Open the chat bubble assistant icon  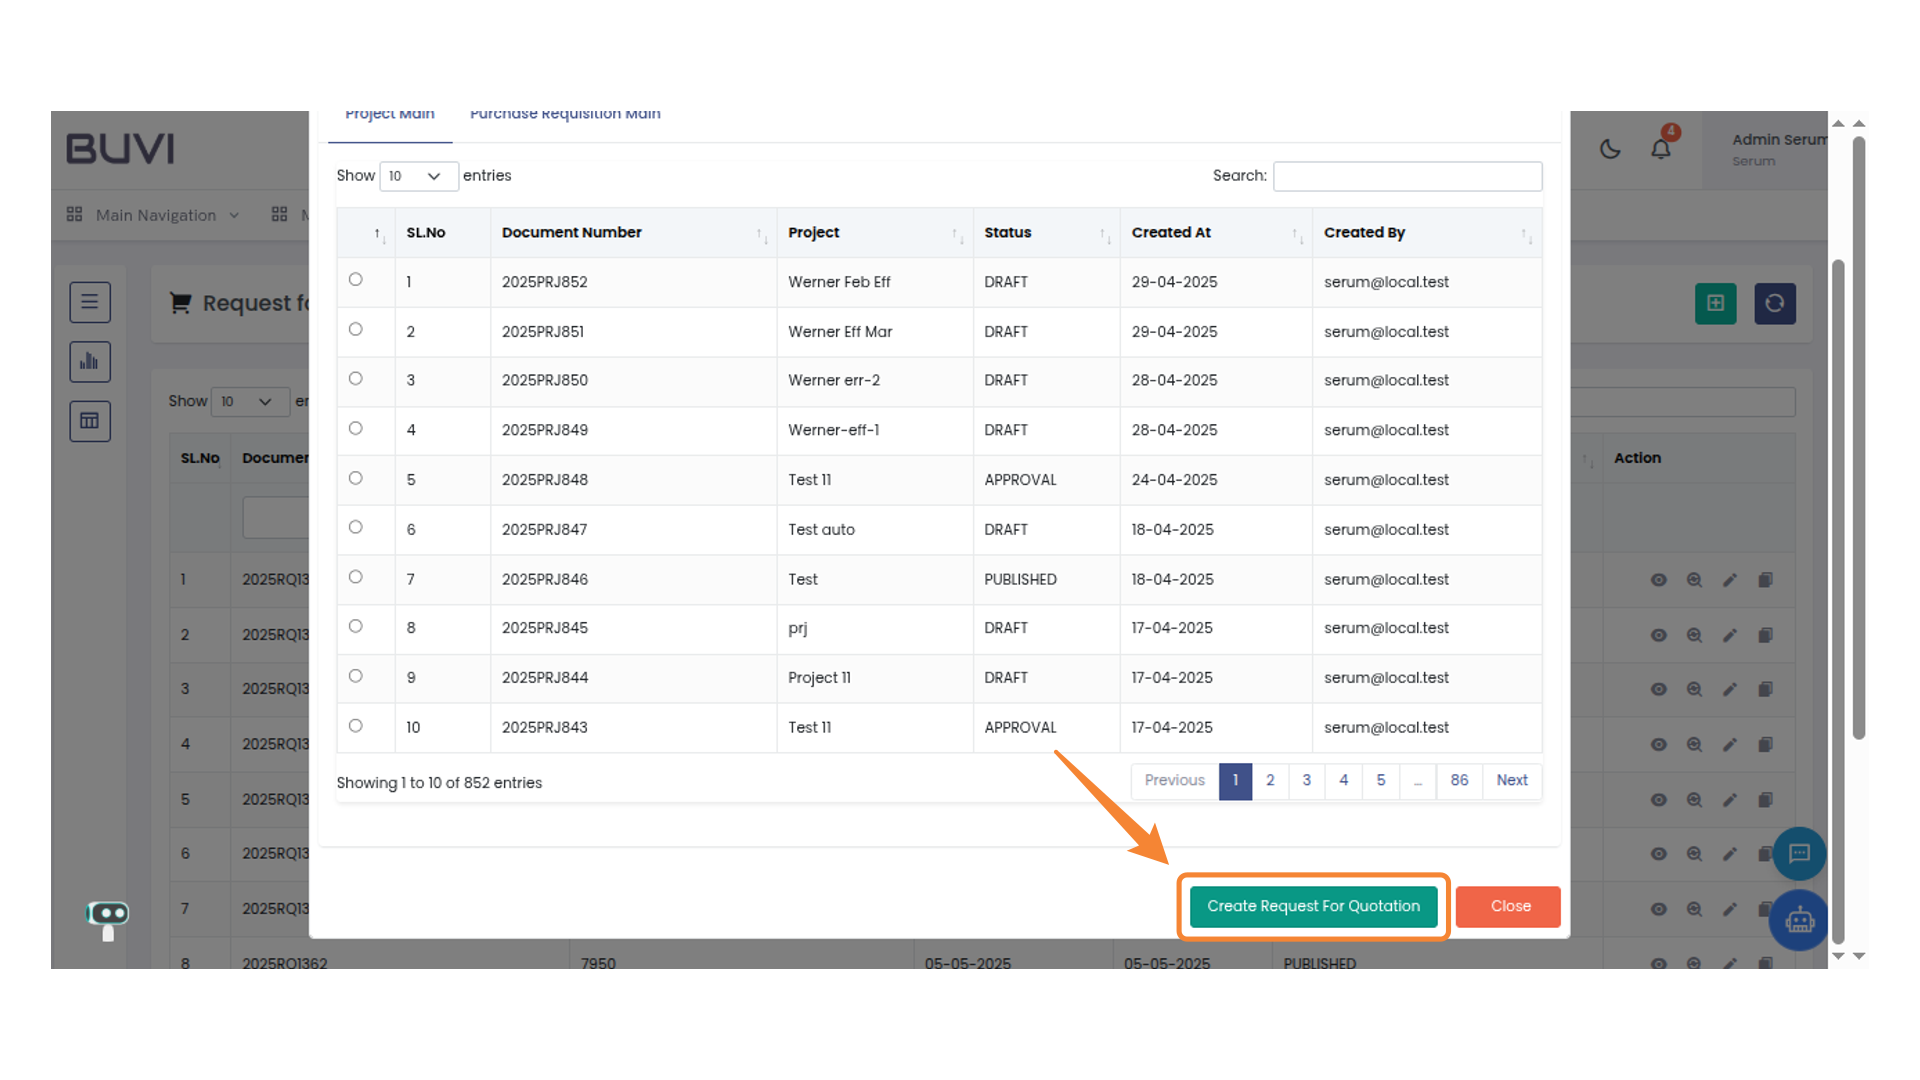click(x=1799, y=853)
